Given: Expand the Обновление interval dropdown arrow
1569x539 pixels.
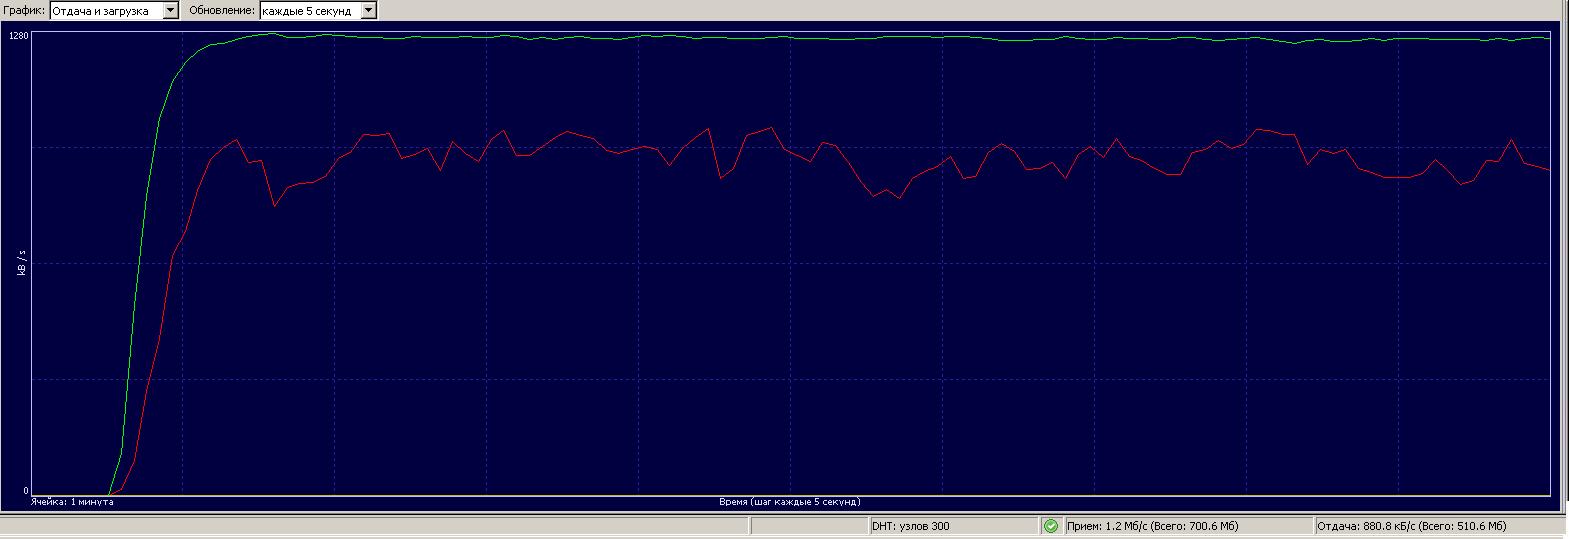Looking at the screenshot, I should [x=368, y=10].
